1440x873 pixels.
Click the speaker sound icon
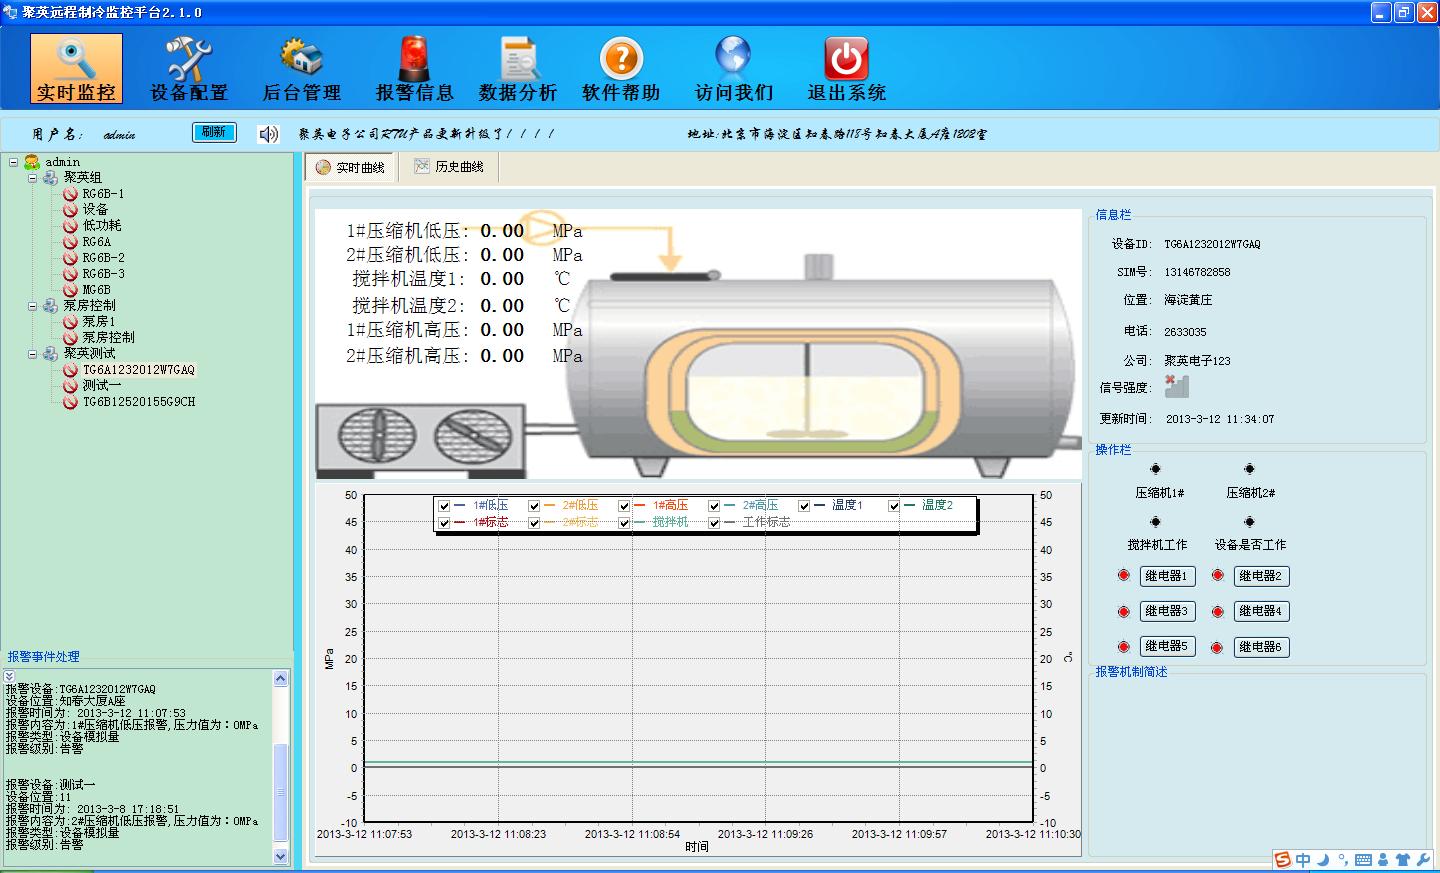[x=268, y=134]
